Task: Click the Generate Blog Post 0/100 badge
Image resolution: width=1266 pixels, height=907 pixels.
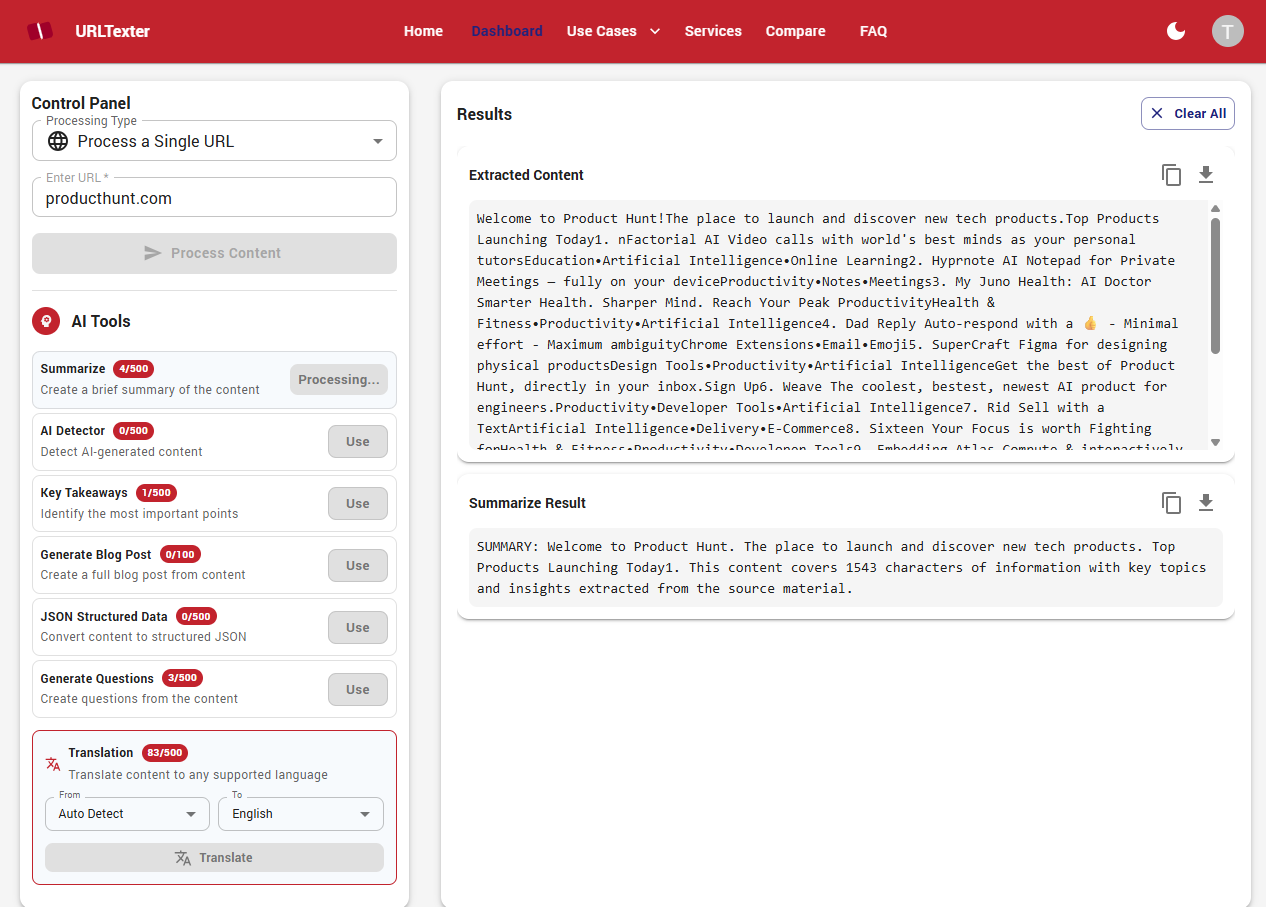Action: pyautogui.click(x=180, y=555)
